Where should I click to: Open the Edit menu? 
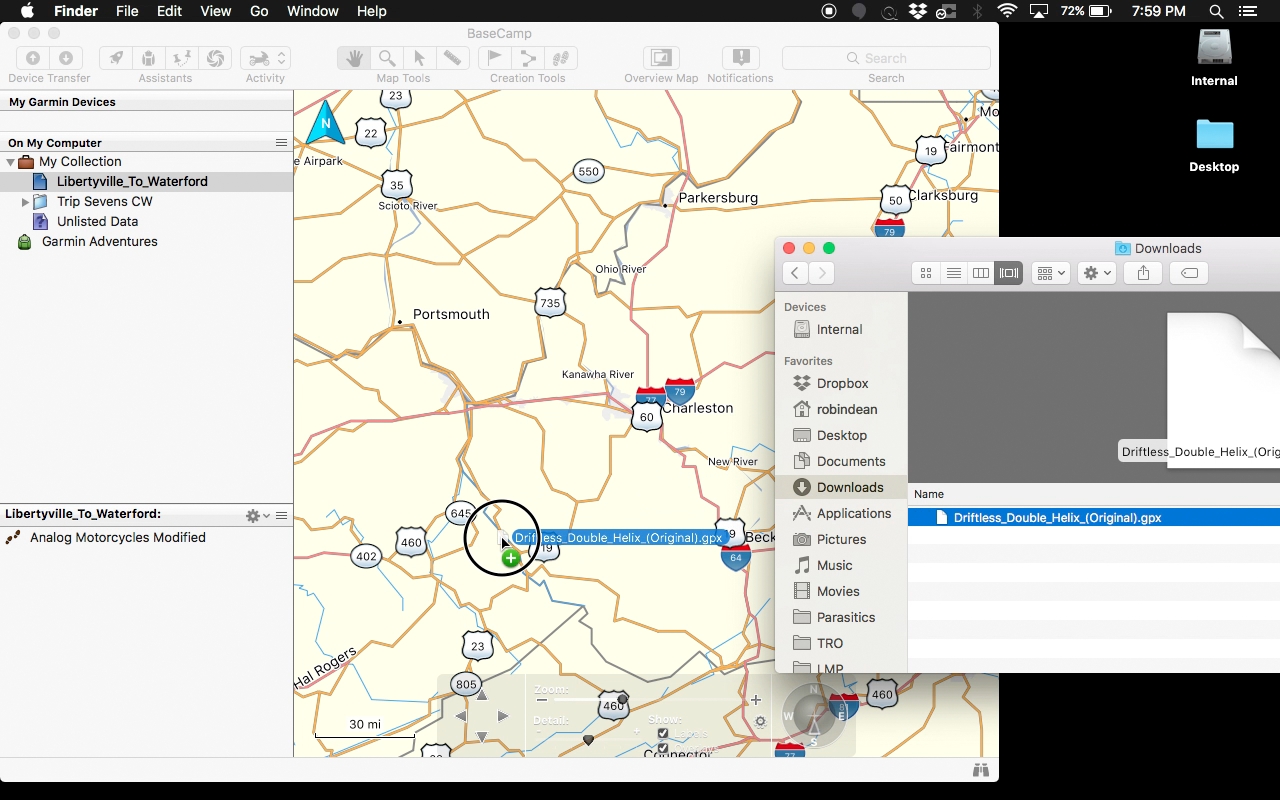169,11
